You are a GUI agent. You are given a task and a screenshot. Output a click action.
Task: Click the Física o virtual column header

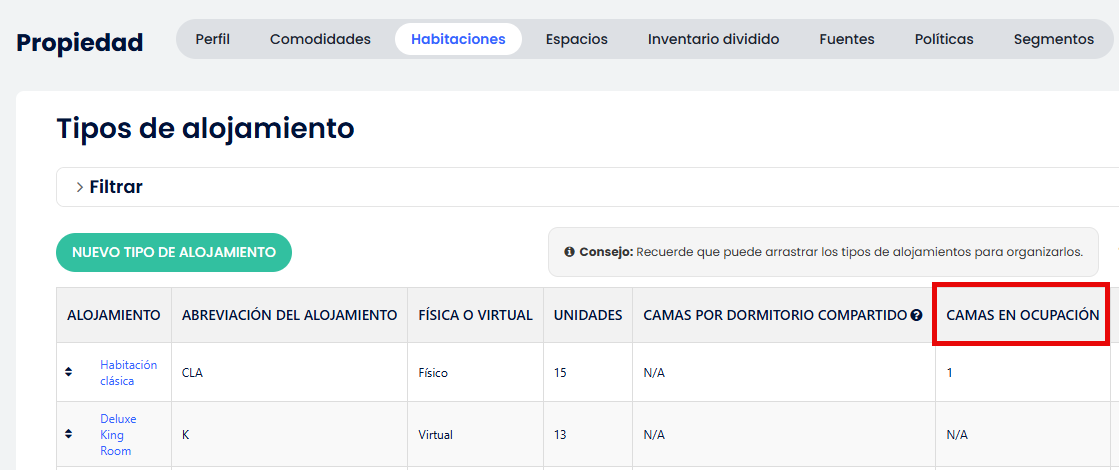pyautogui.click(x=475, y=315)
